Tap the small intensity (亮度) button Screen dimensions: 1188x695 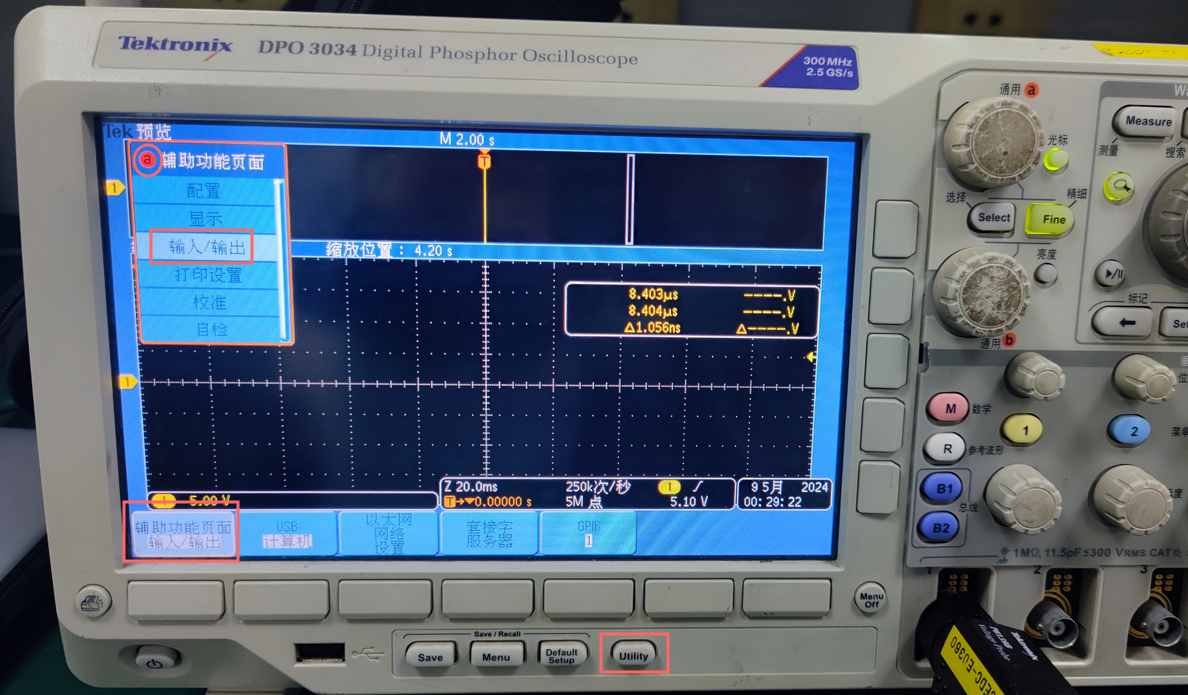tap(1046, 273)
